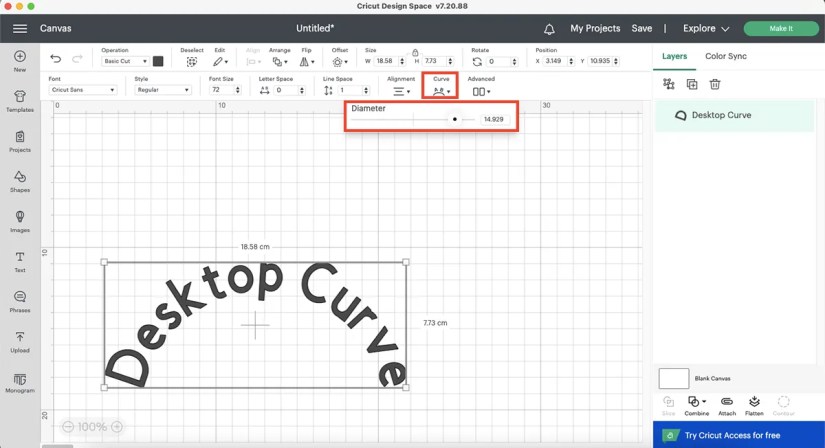
Task: Click the Line Space field
Action: 349,90
